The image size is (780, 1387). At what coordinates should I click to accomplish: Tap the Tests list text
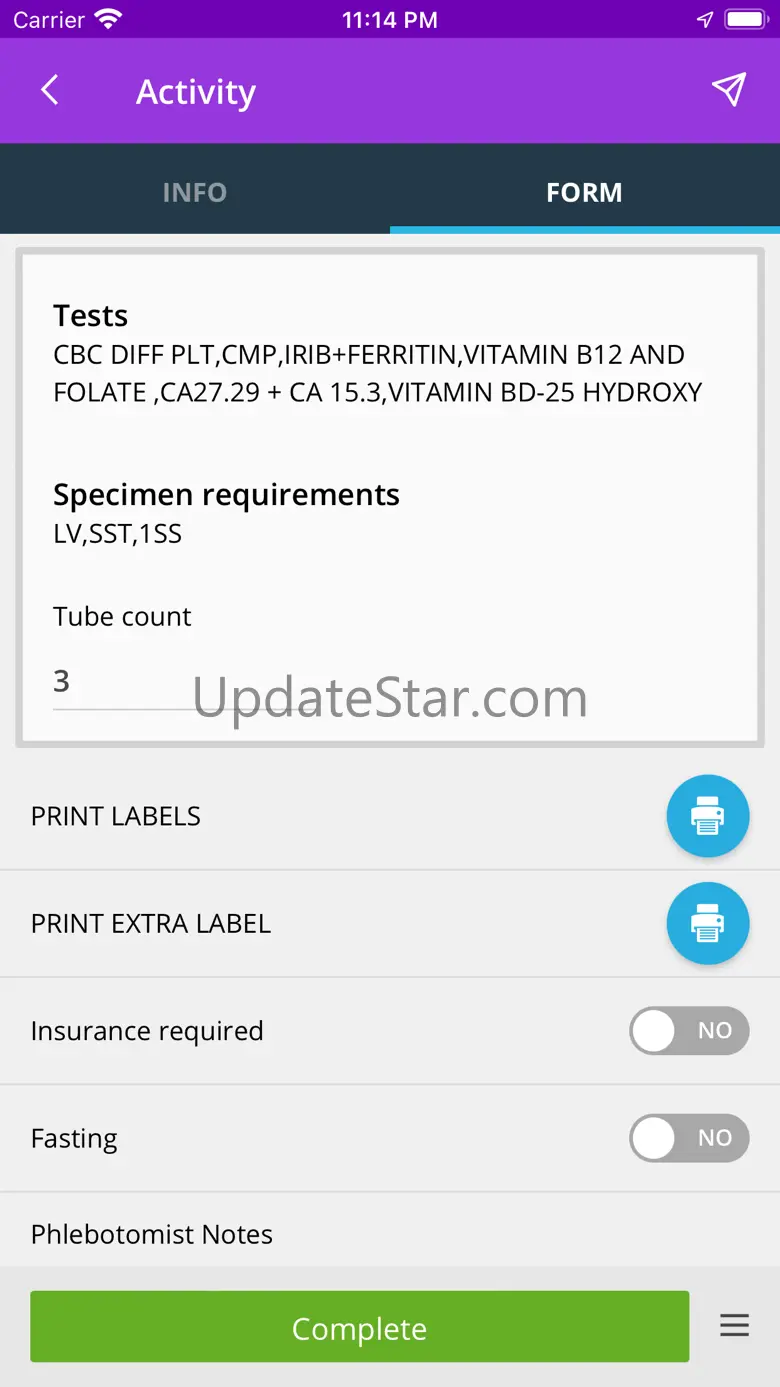[x=378, y=373]
